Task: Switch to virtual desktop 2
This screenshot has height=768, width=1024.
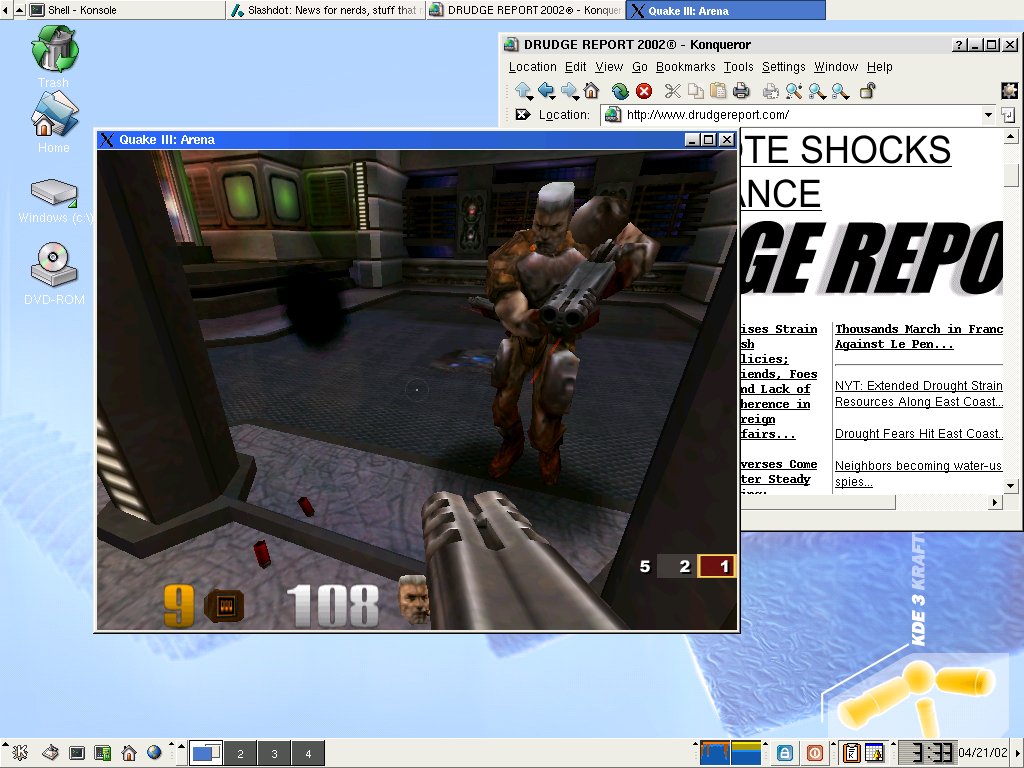Action: click(x=240, y=754)
